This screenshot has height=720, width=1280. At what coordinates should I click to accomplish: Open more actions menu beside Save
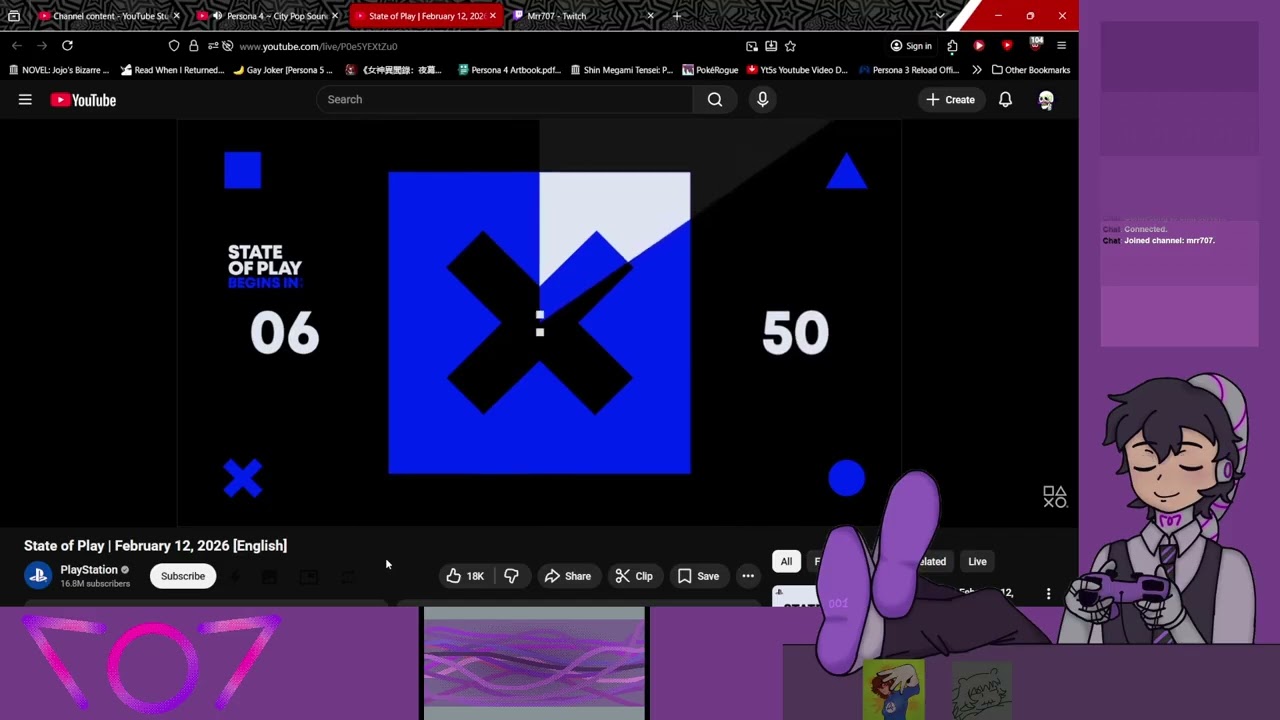pyautogui.click(x=748, y=576)
